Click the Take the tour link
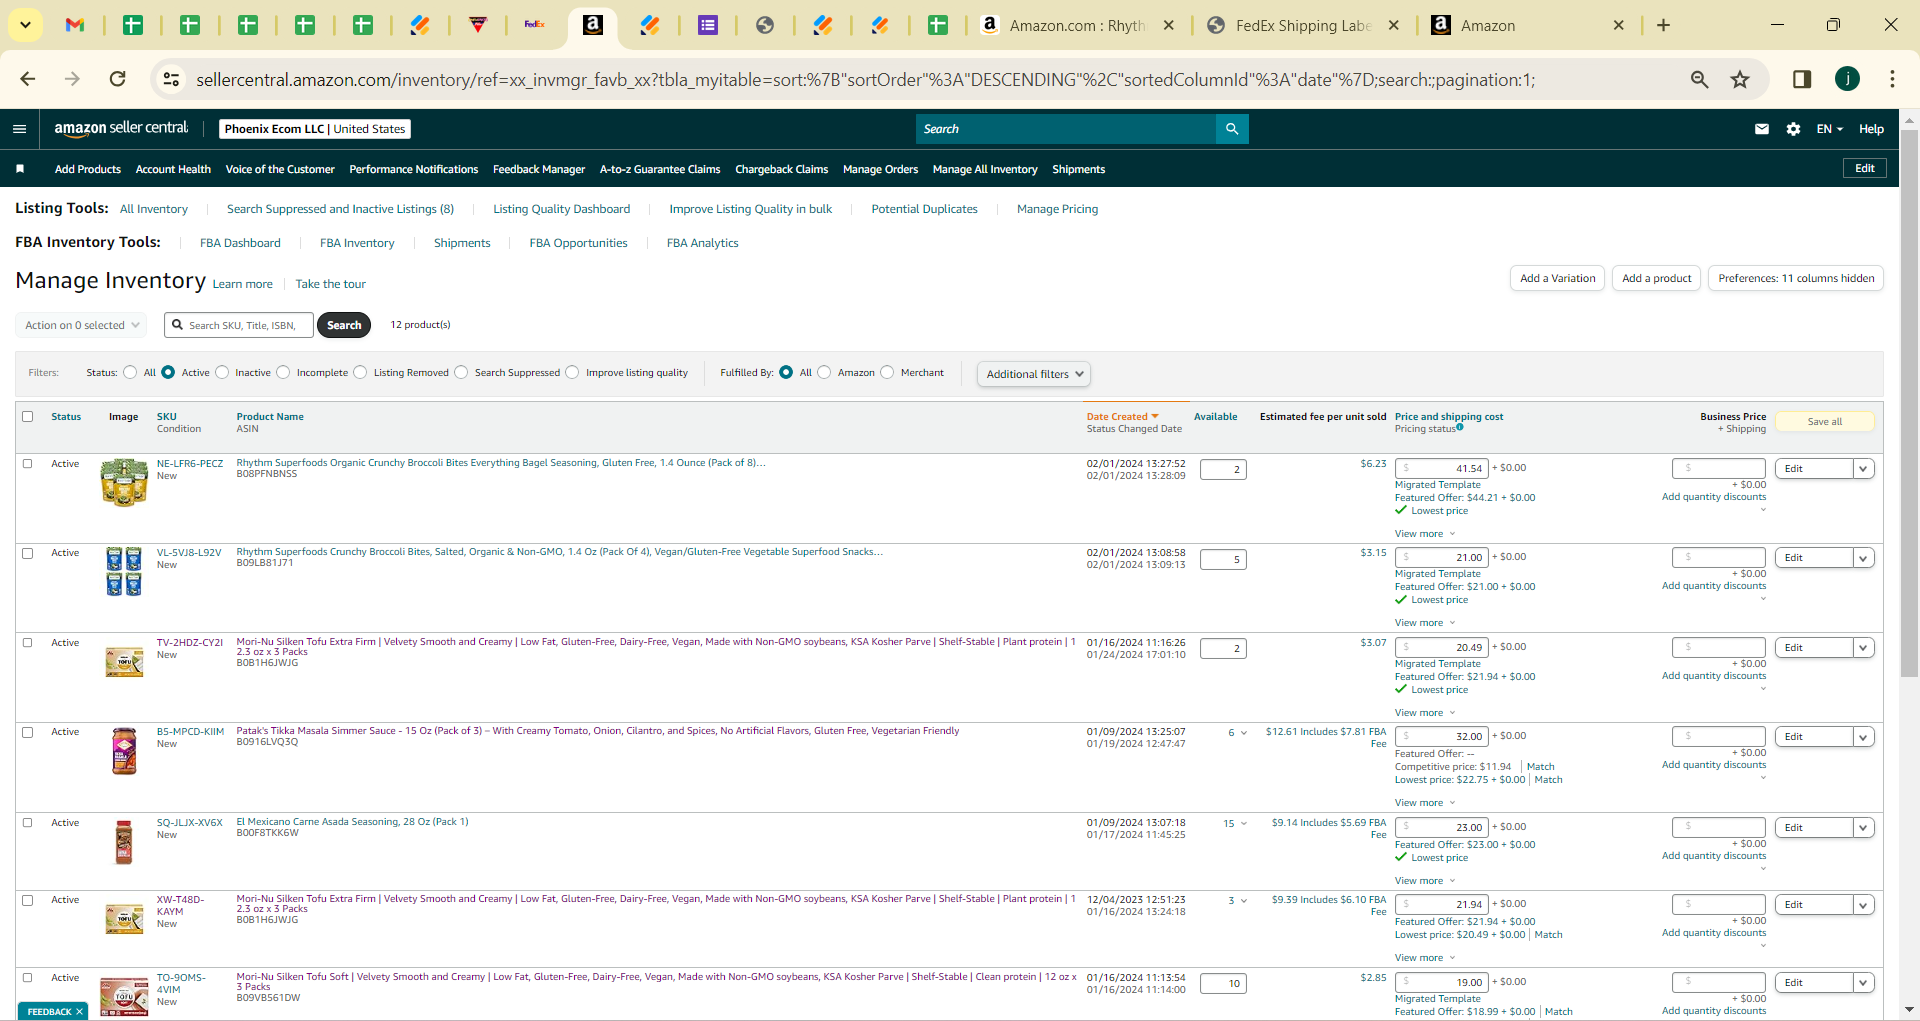The height and width of the screenshot is (1021, 1920). pyautogui.click(x=331, y=284)
